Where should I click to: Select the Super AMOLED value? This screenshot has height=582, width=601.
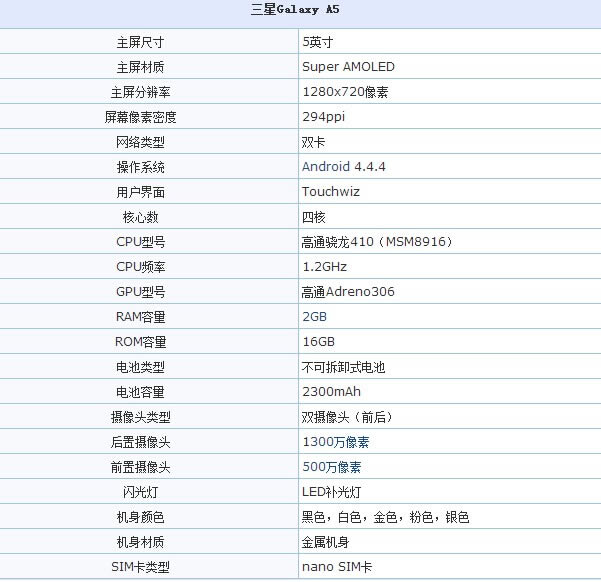(348, 67)
